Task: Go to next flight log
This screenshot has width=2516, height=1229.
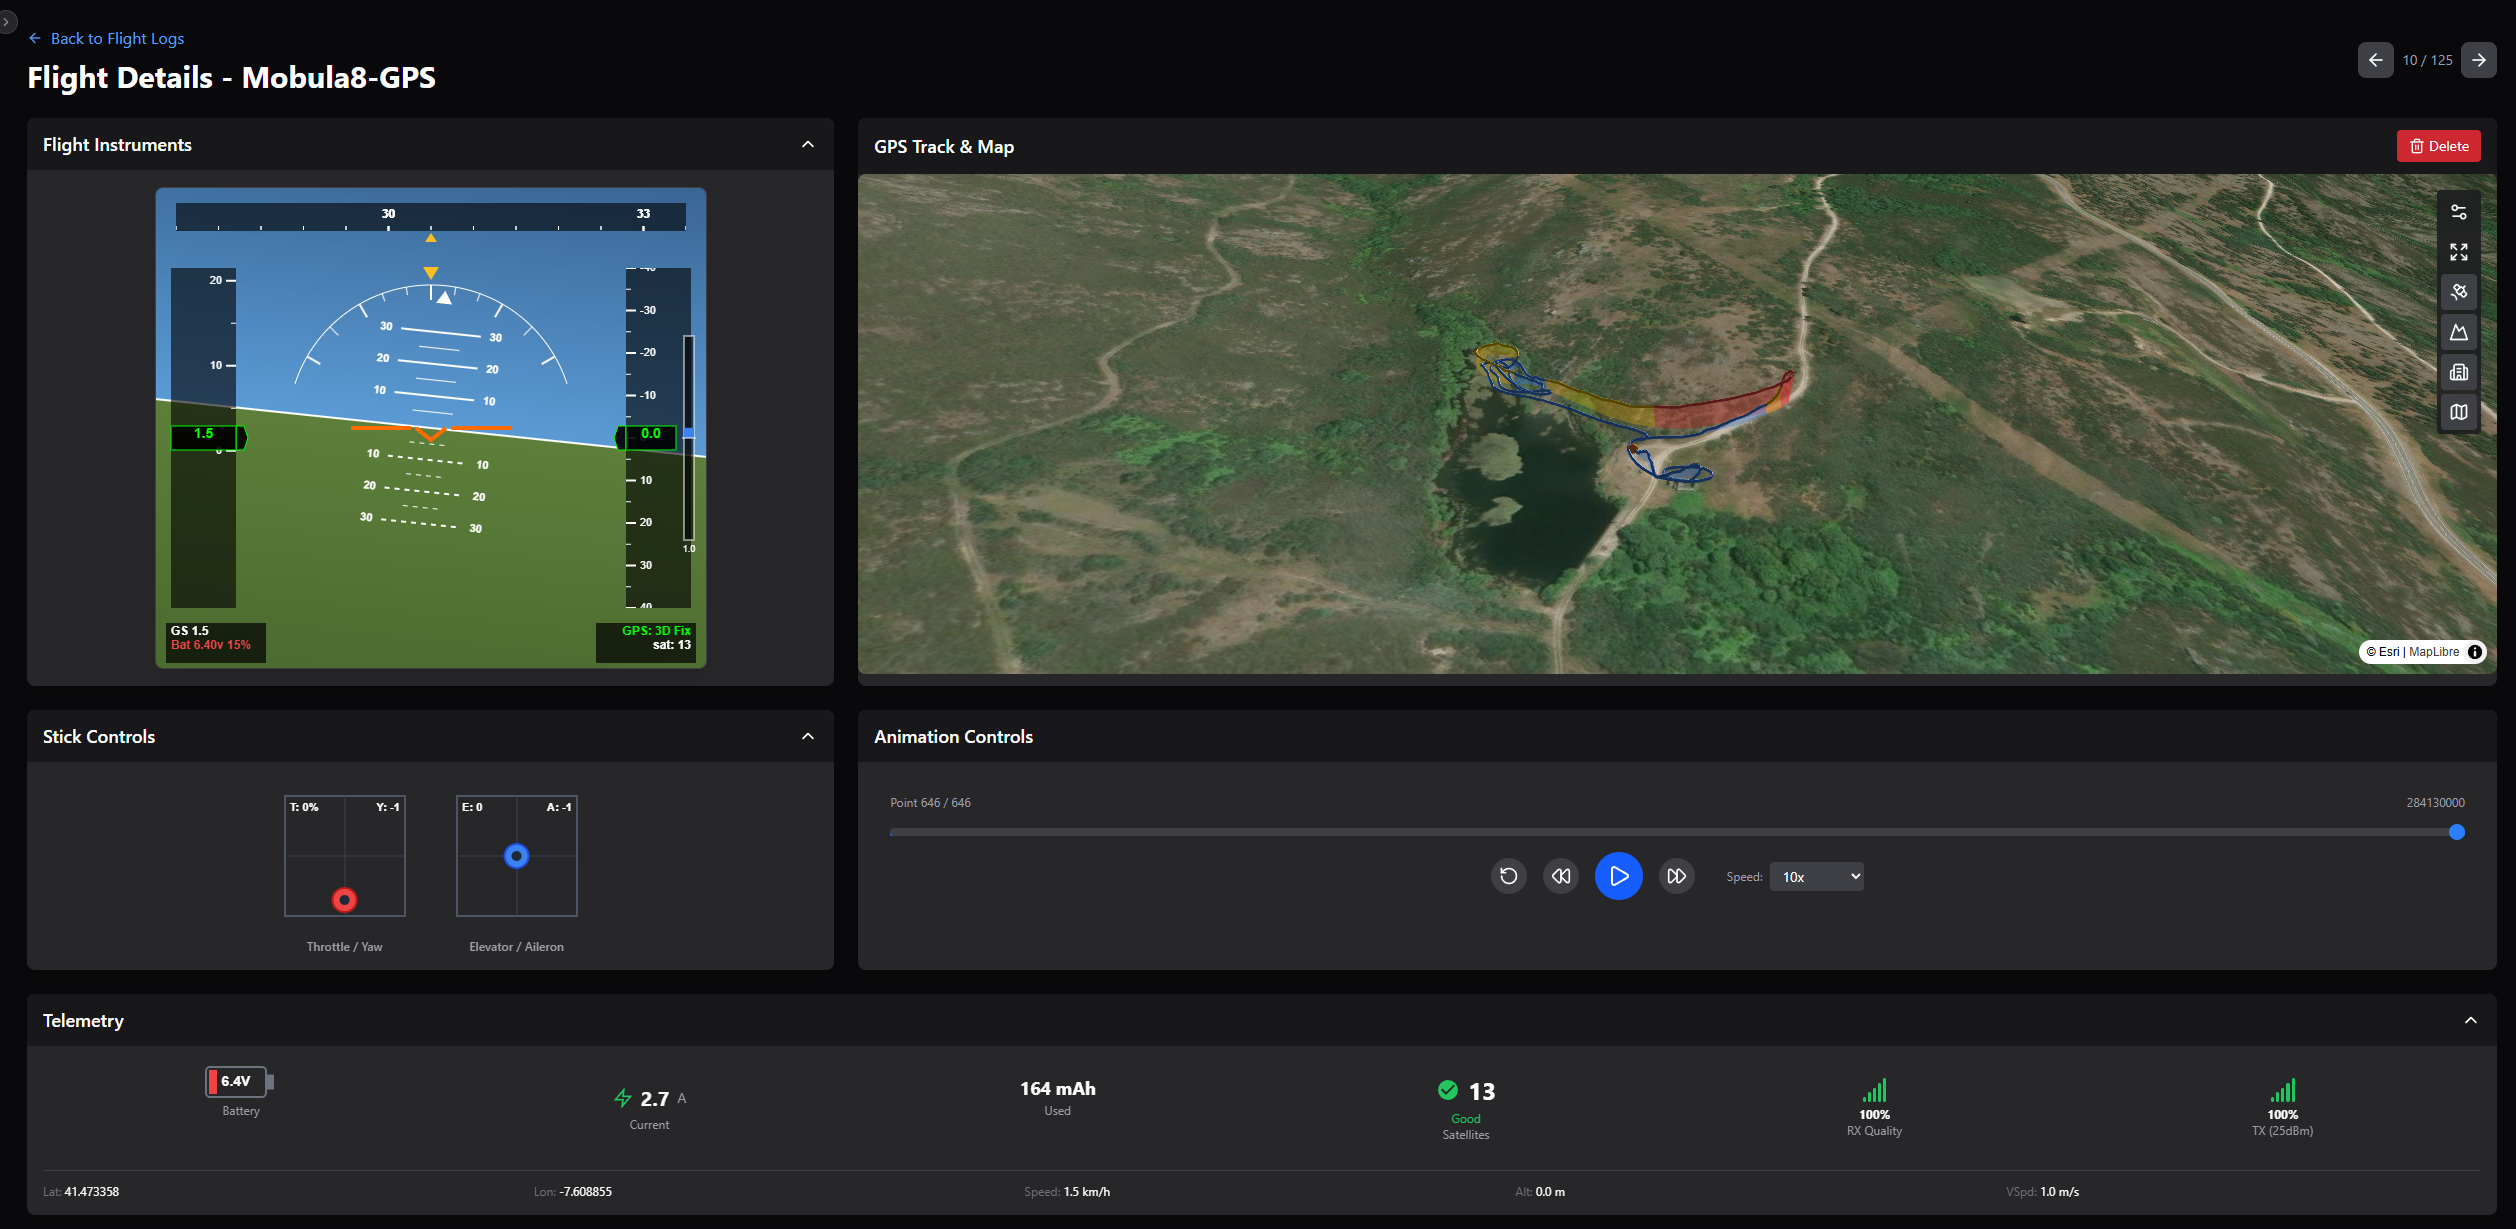Action: (2478, 60)
